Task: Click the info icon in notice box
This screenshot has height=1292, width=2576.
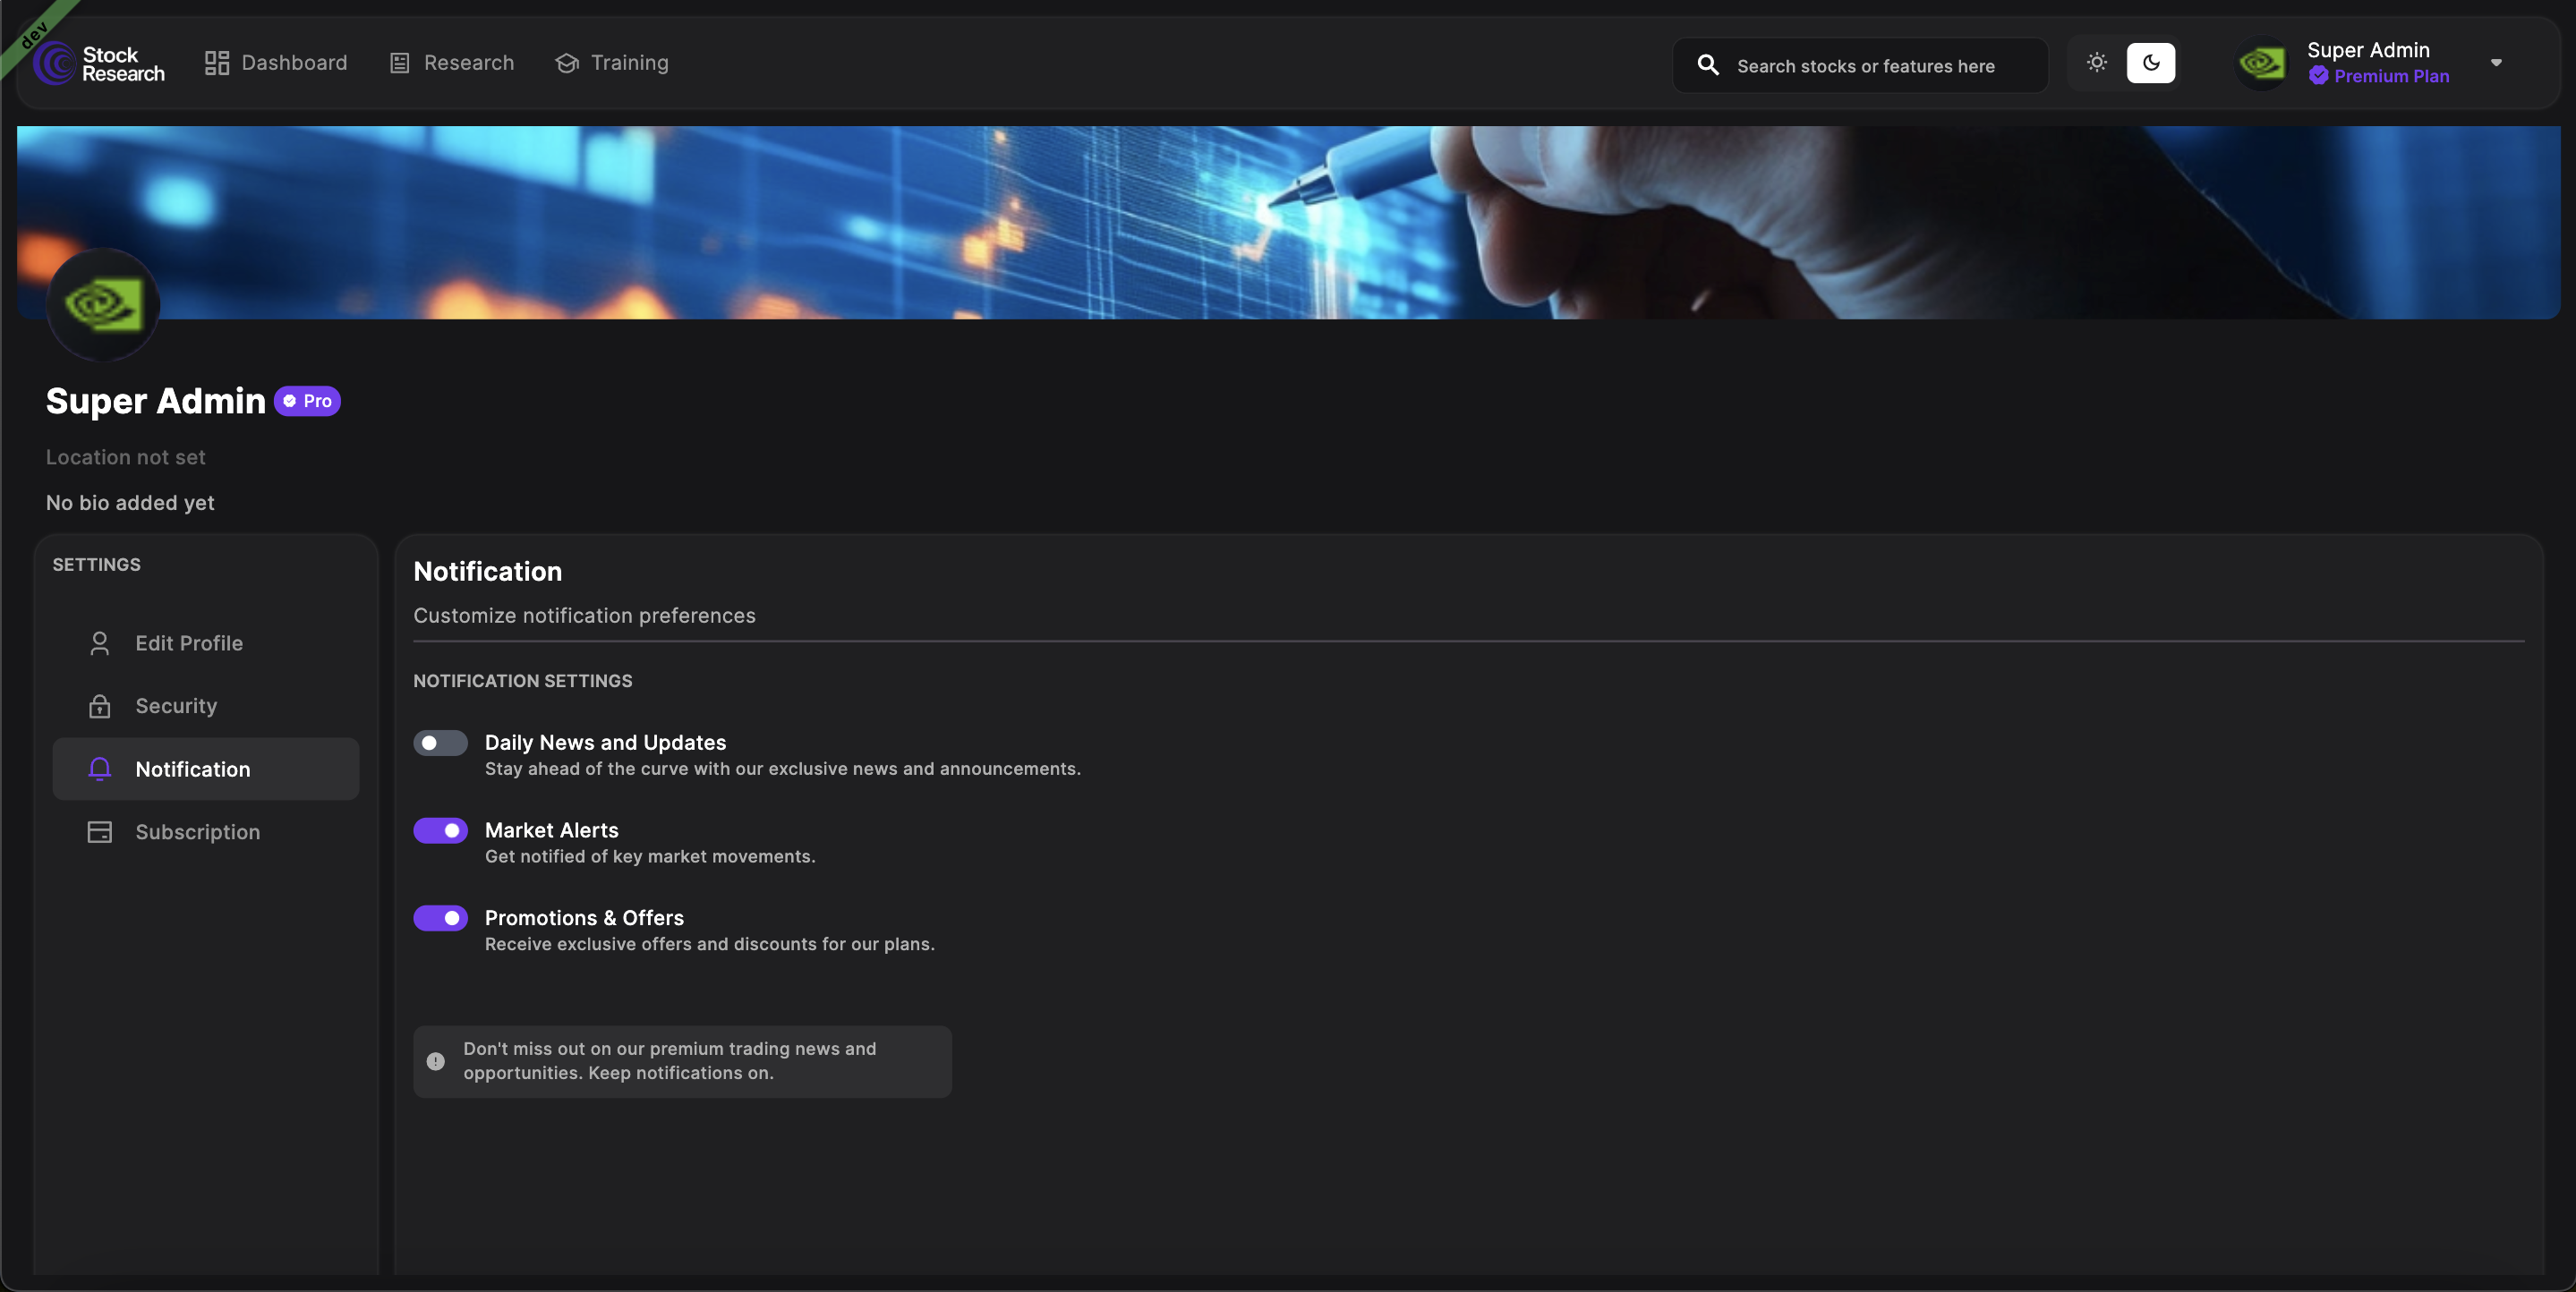Action: [x=436, y=1062]
